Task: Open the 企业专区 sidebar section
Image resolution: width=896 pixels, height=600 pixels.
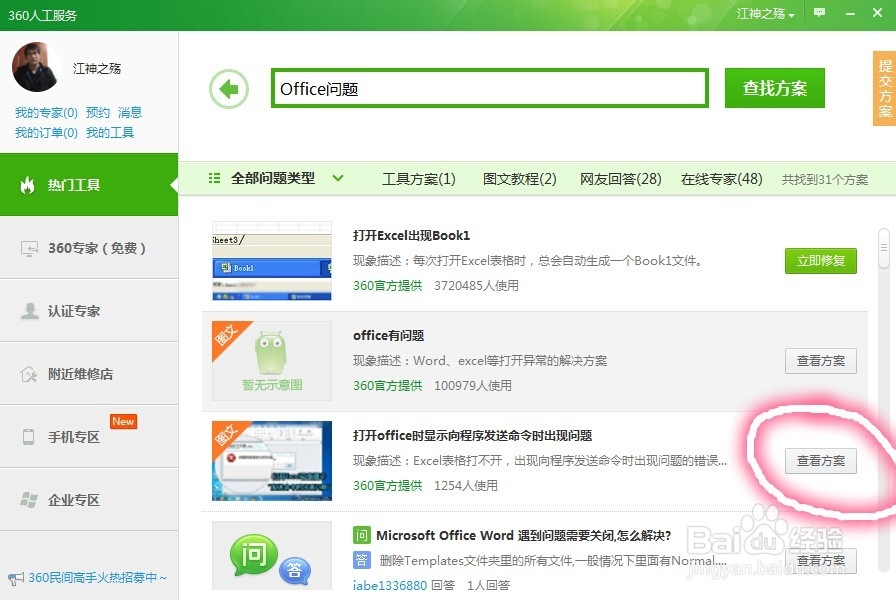Action: [89, 499]
